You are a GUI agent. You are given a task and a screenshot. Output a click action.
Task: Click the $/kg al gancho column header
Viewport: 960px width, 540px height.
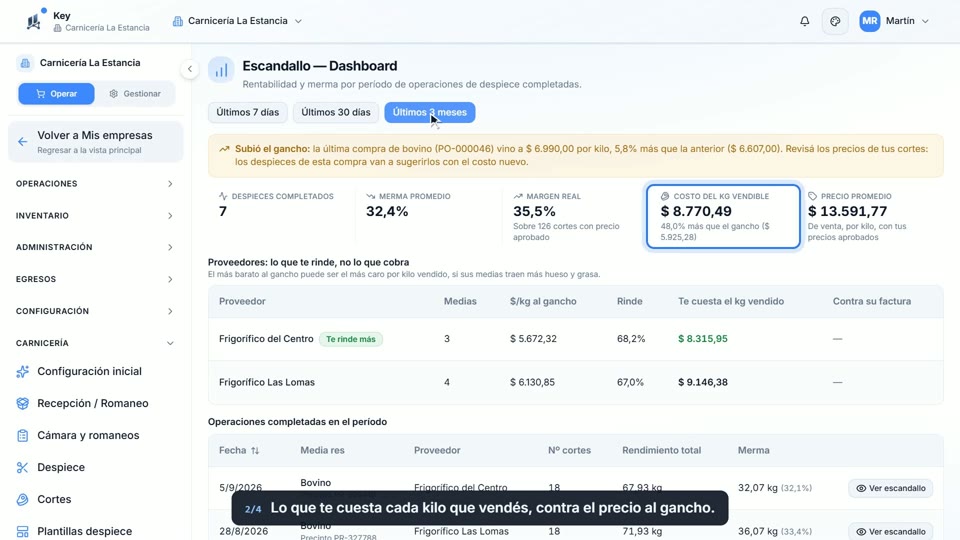543,301
